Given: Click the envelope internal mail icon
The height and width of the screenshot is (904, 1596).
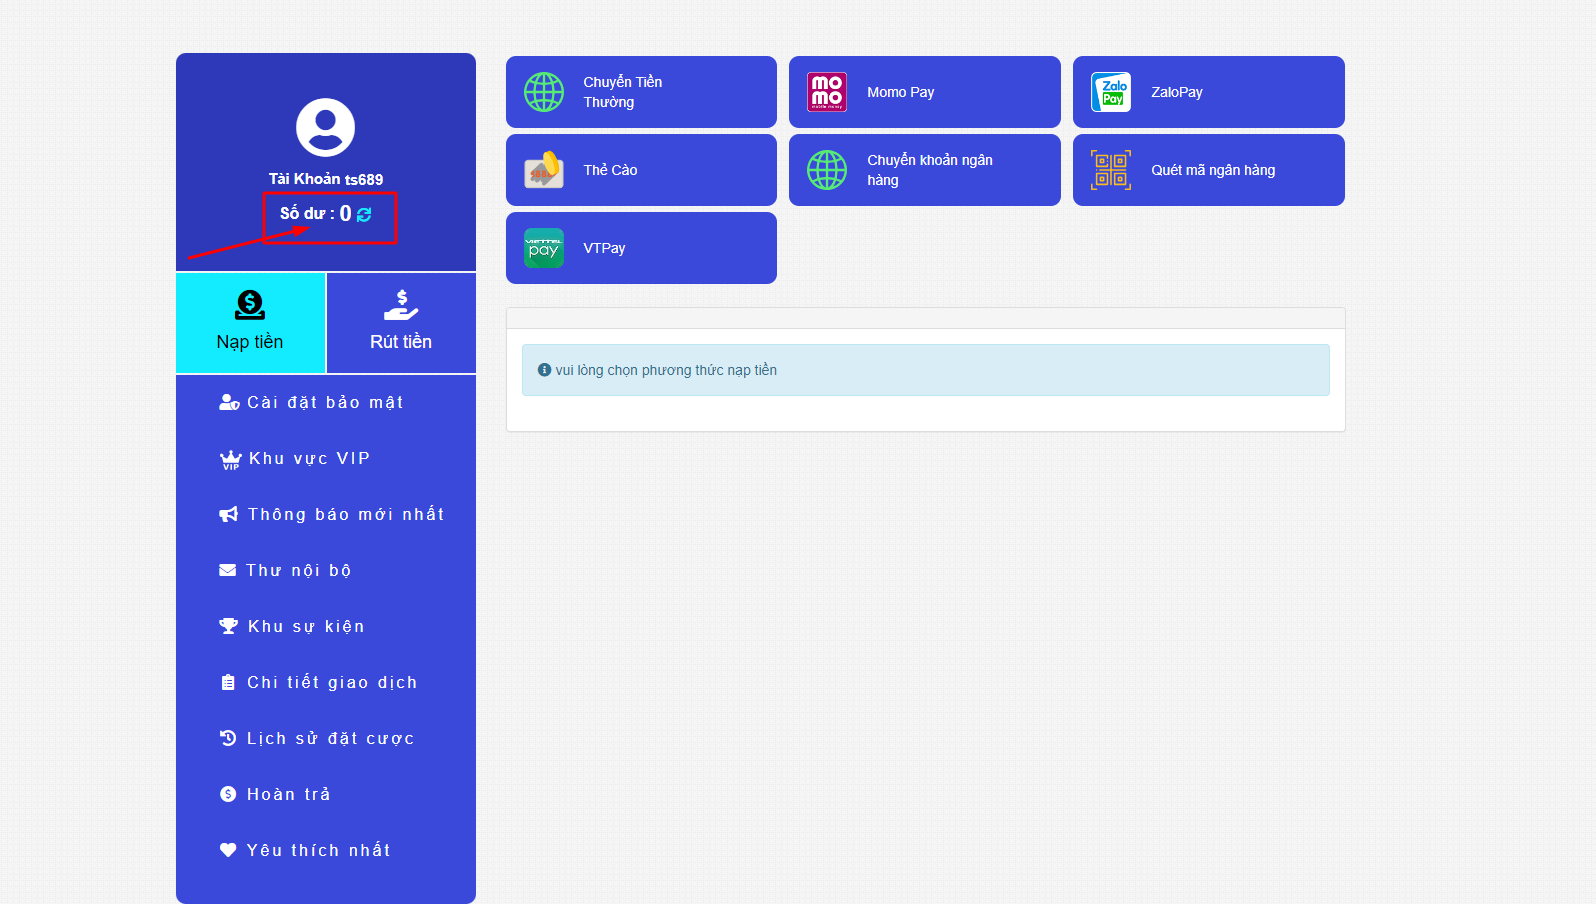Looking at the screenshot, I should pos(228,570).
